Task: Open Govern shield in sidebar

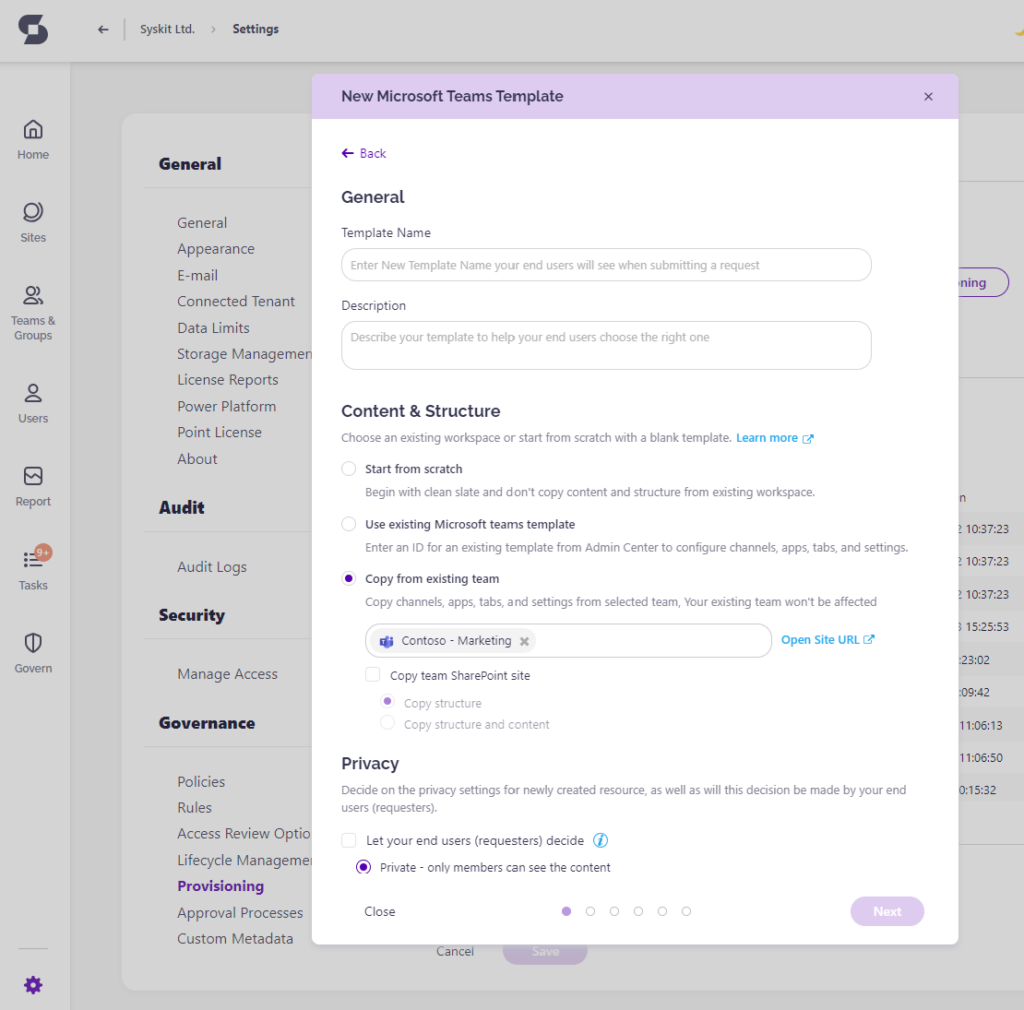Action: (33, 653)
